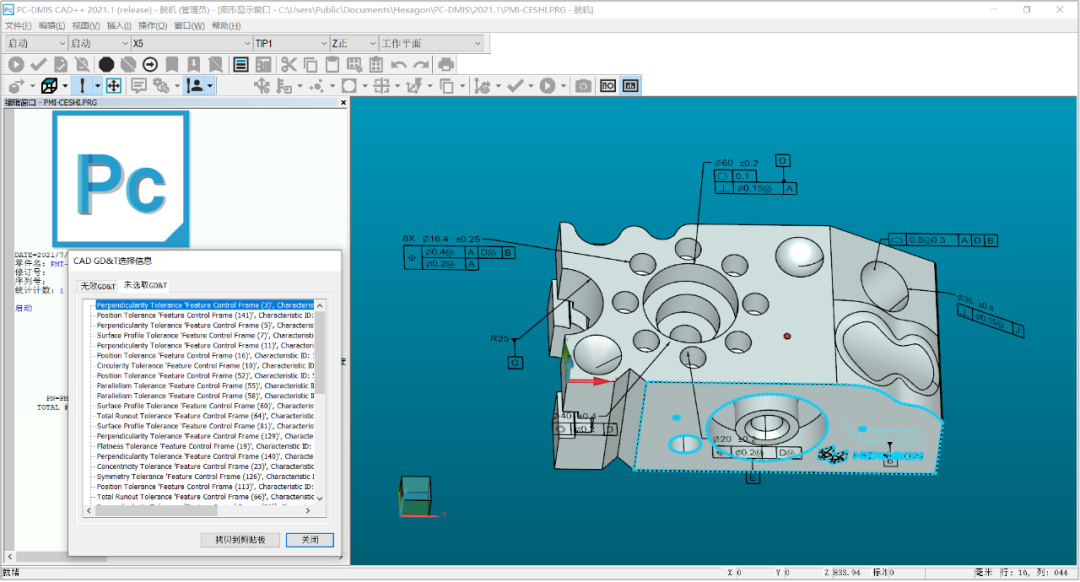Open the 帮助(H) menu

click(x=227, y=25)
